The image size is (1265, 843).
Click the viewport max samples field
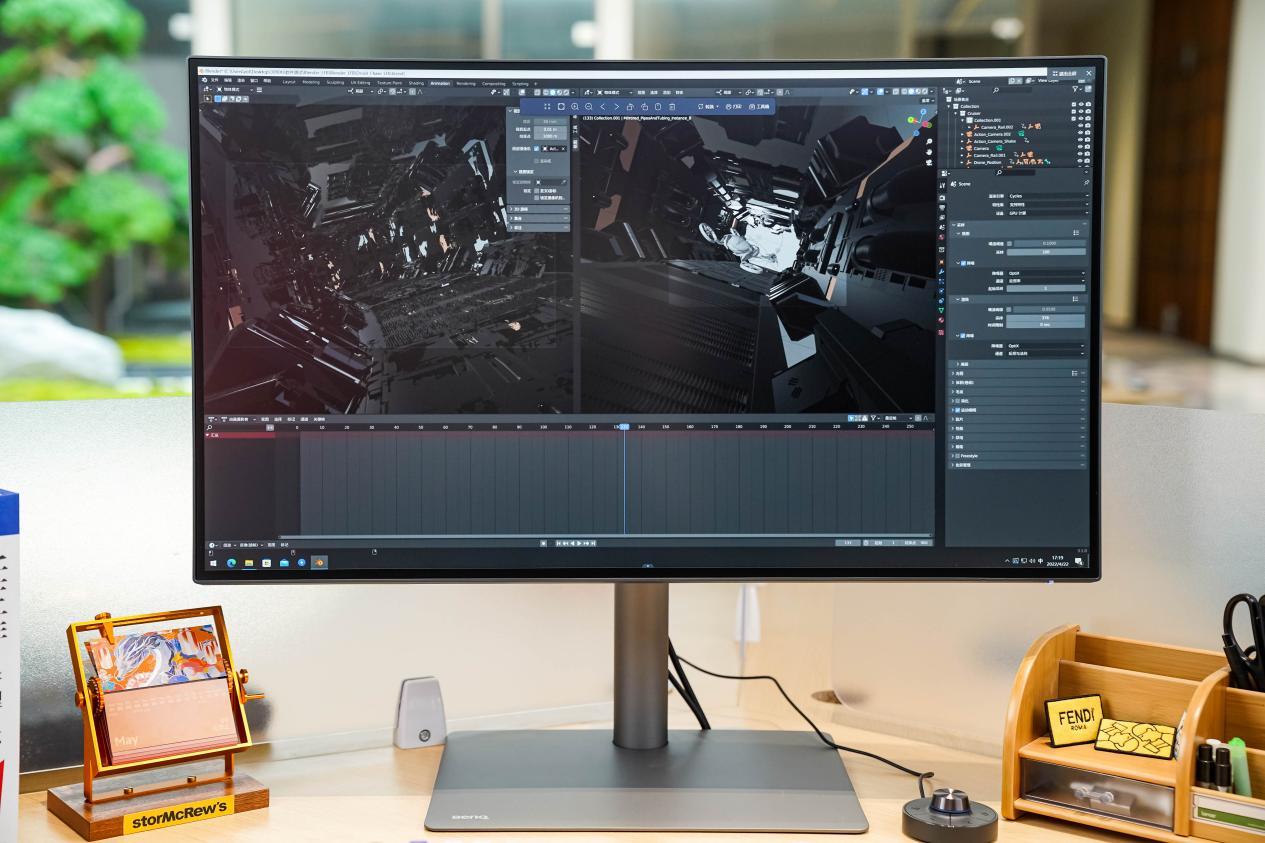[x=1046, y=252]
